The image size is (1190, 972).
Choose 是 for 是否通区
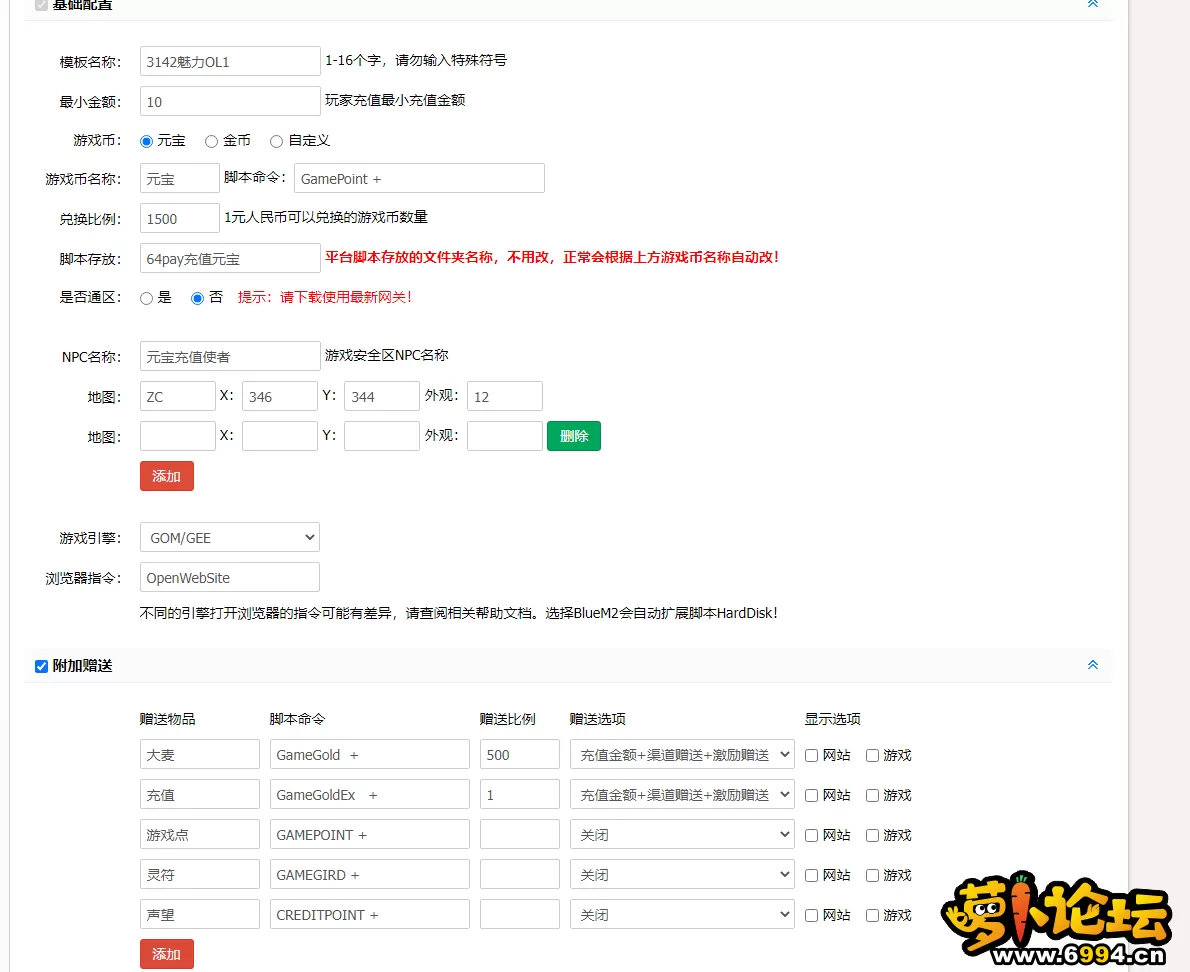(x=146, y=298)
